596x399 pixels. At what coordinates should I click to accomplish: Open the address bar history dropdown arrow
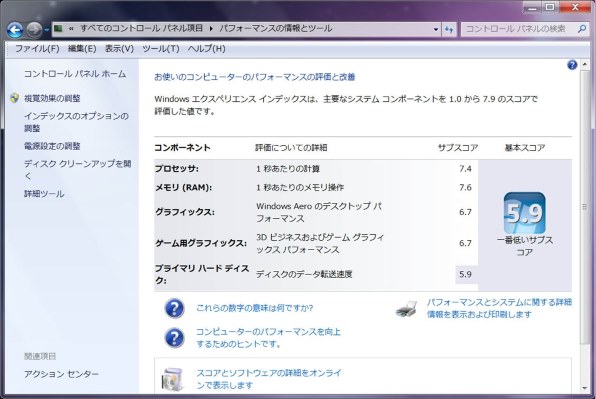point(436,29)
